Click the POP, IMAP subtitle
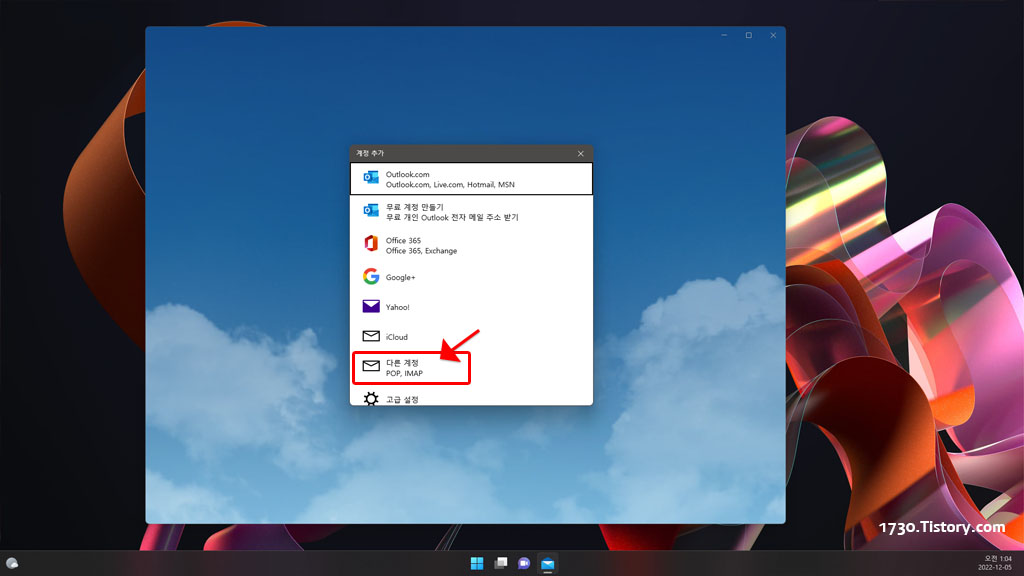 [x=404, y=374]
